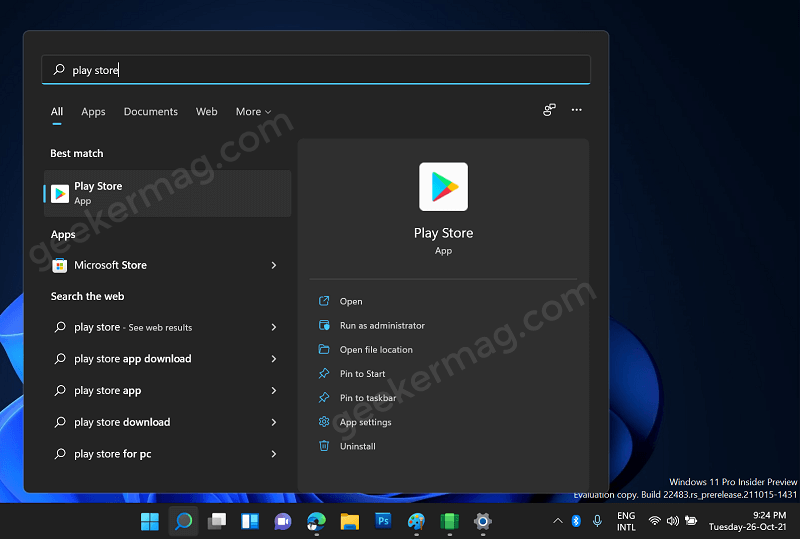The height and width of the screenshot is (539, 800).
Task: Choose Open file location
Action: tap(376, 350)
